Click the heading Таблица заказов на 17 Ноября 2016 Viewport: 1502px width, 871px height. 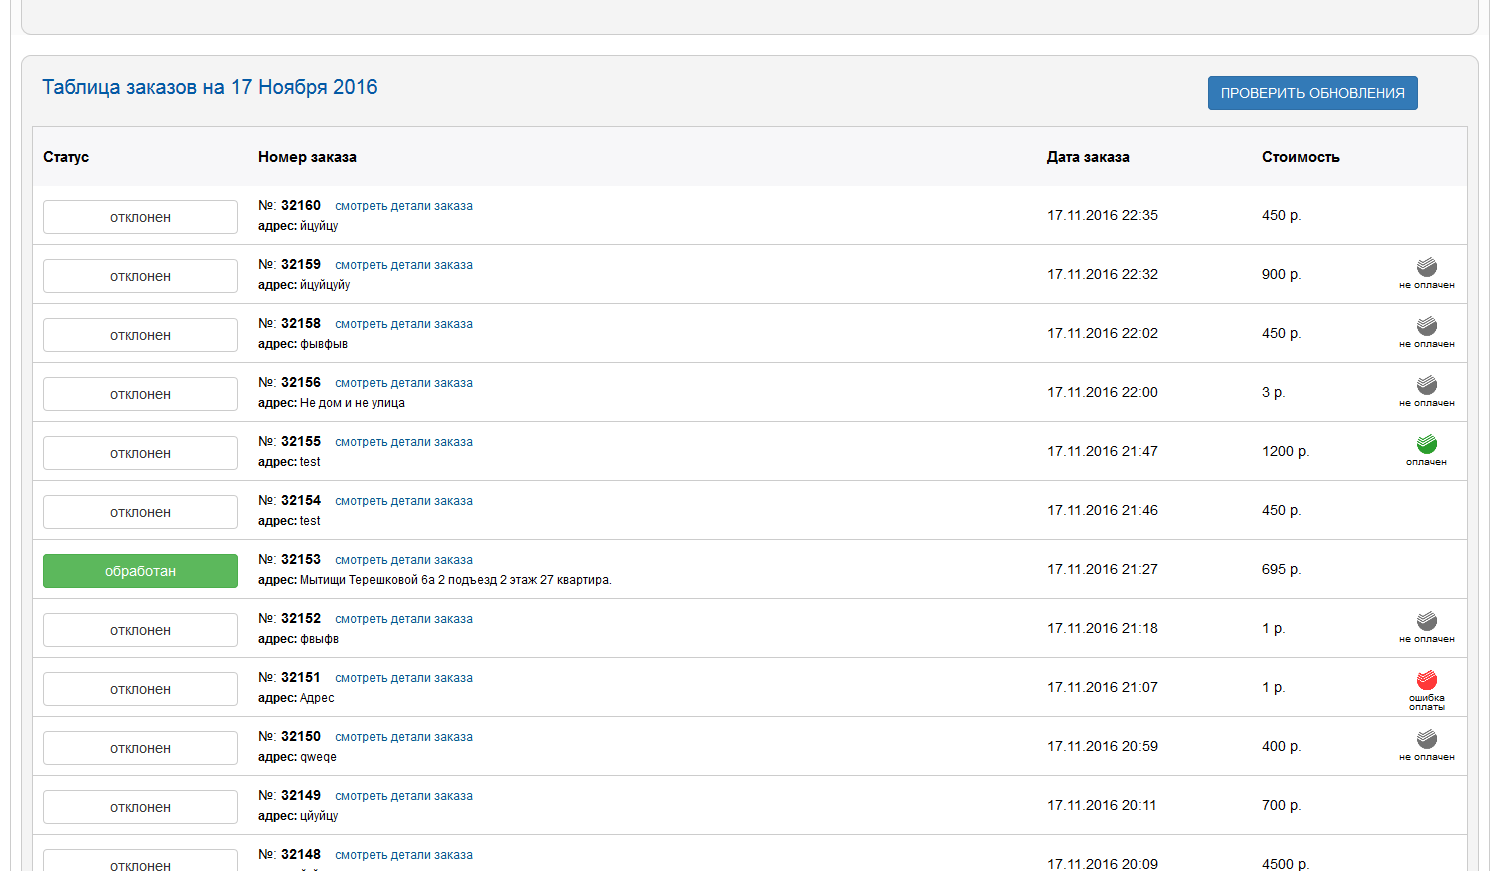tap(210, 87)
